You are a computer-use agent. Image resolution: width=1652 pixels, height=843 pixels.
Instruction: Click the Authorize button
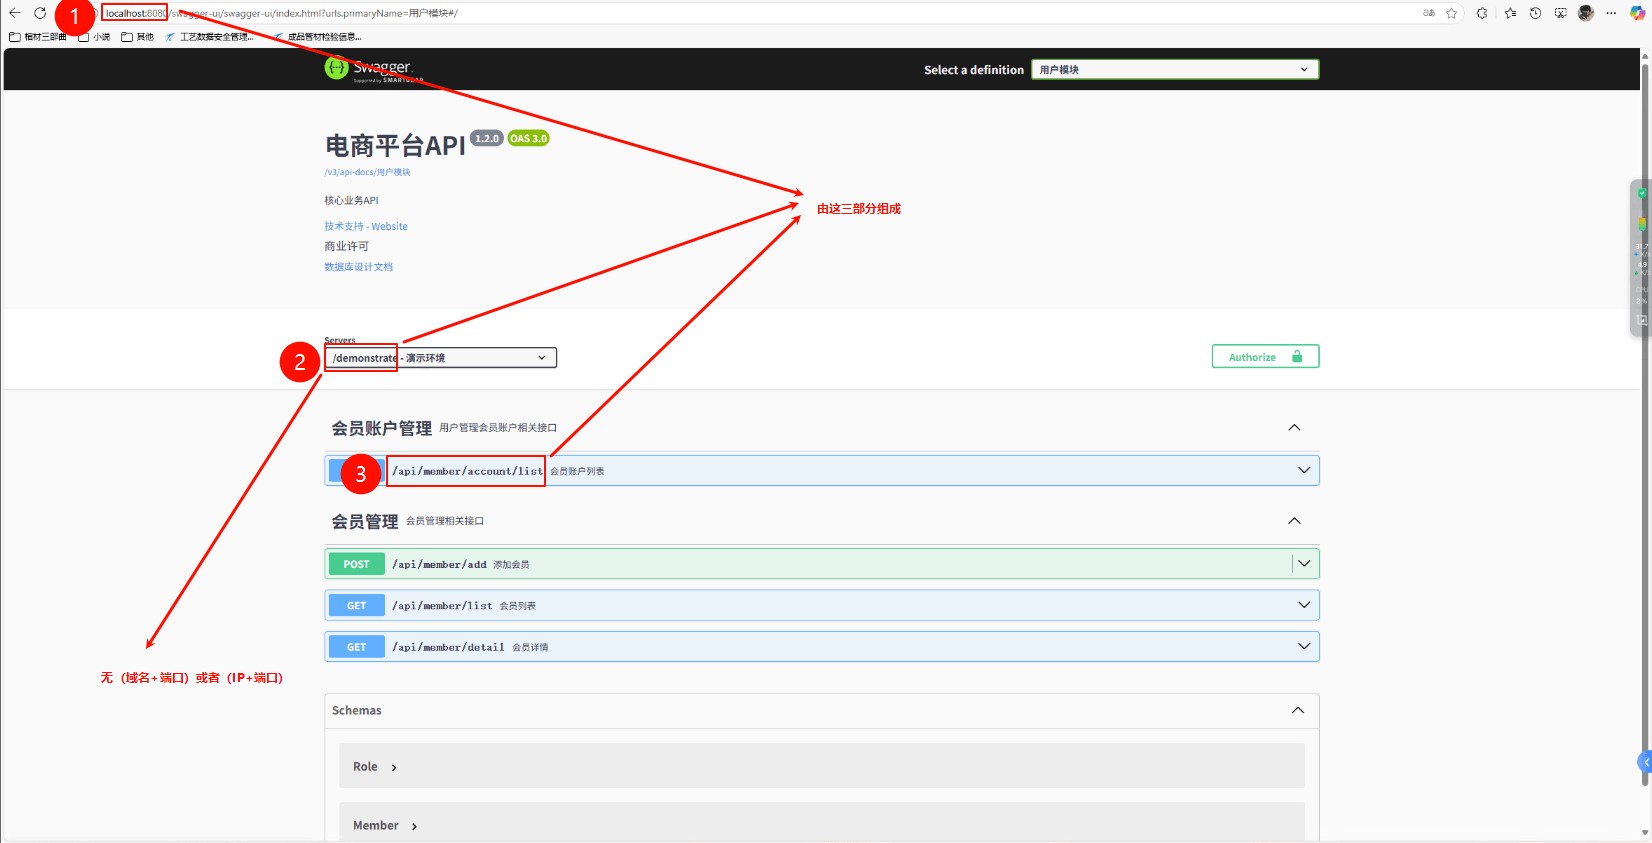click(x=1265, y=357)
